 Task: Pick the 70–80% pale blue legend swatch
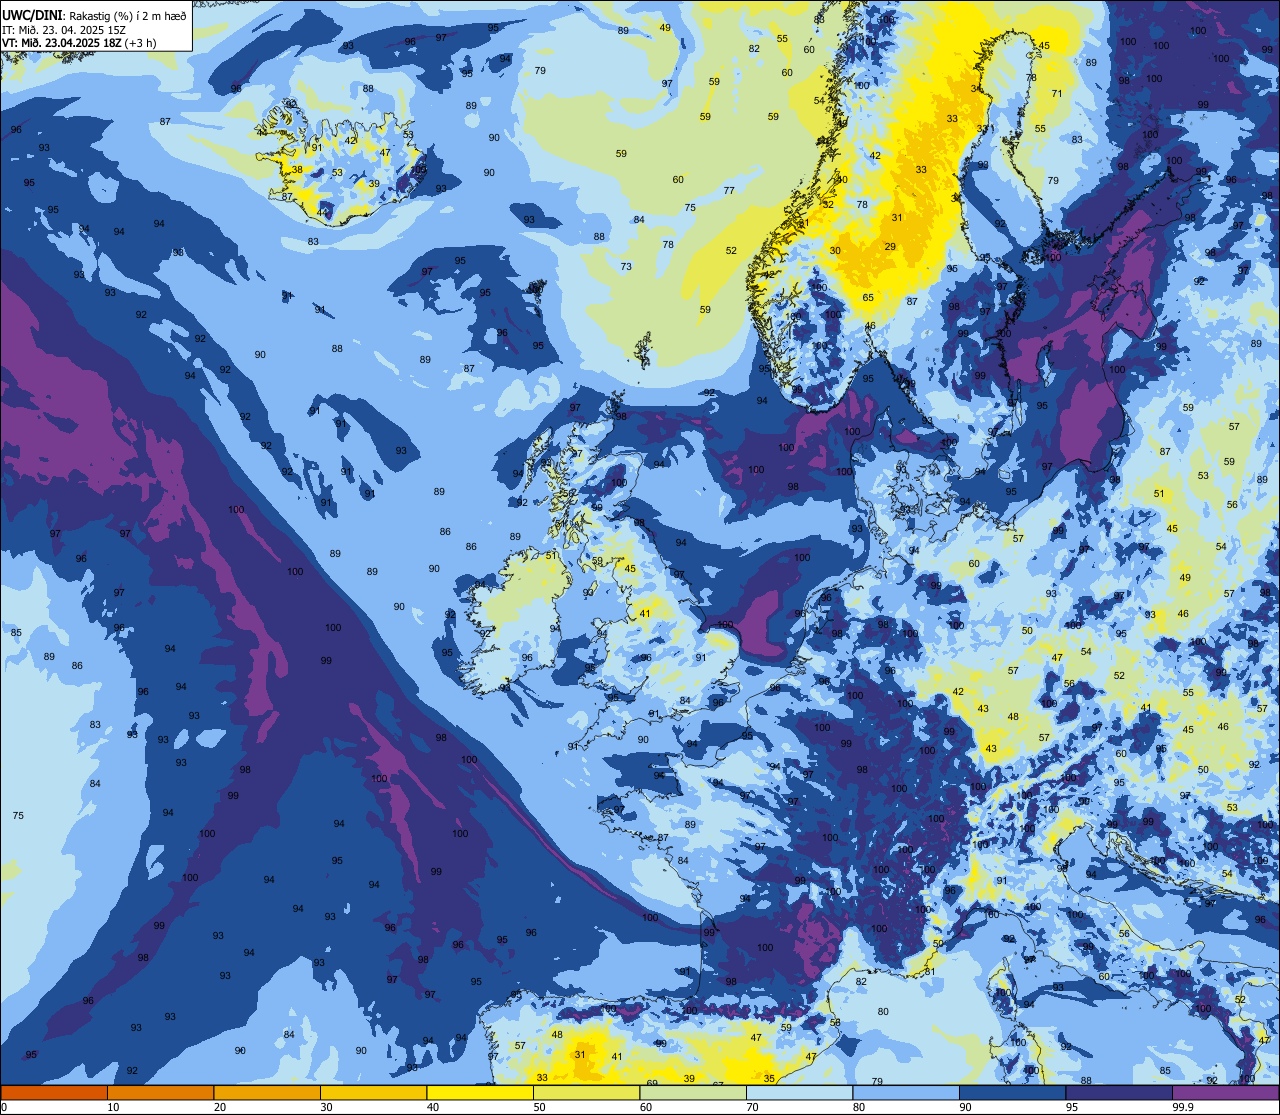[x=799, y=1092]
